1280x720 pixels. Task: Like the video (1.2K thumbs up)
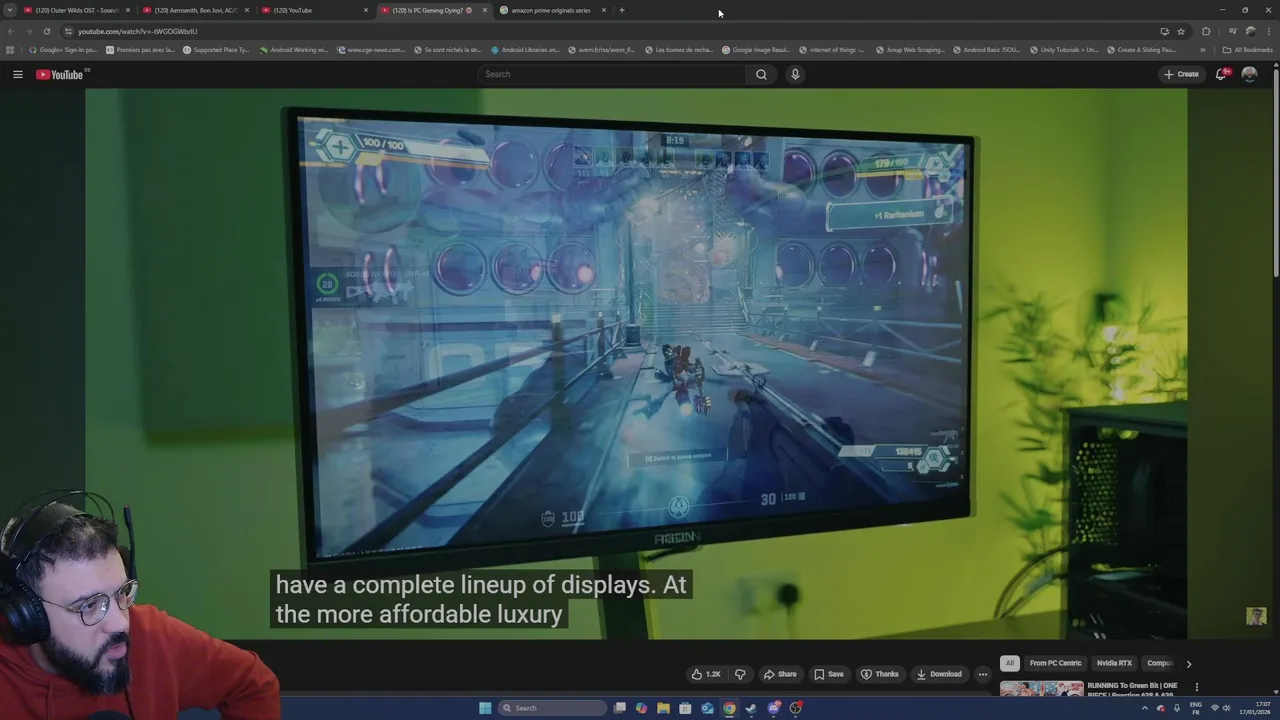pos(707,674)
